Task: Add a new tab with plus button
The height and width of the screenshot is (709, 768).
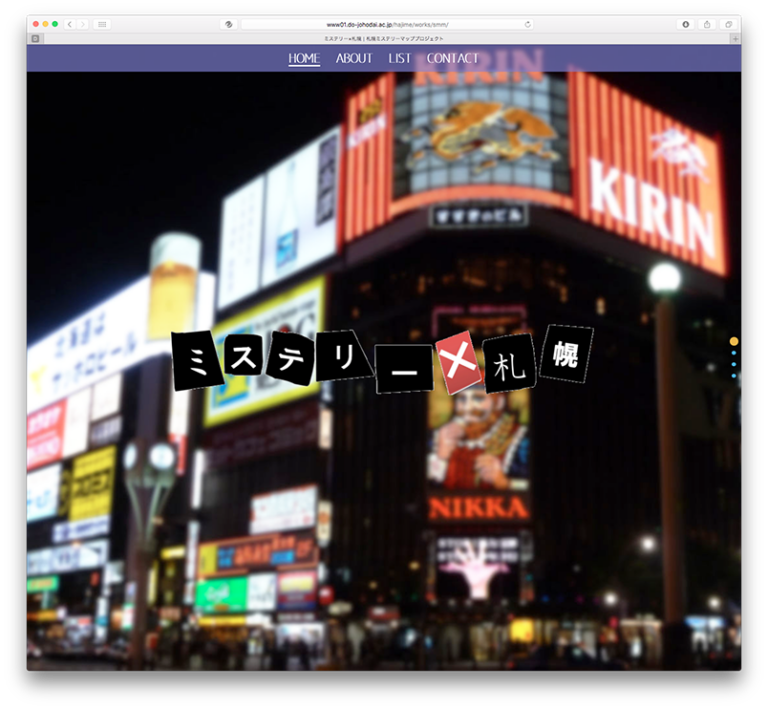Action: 735,39
